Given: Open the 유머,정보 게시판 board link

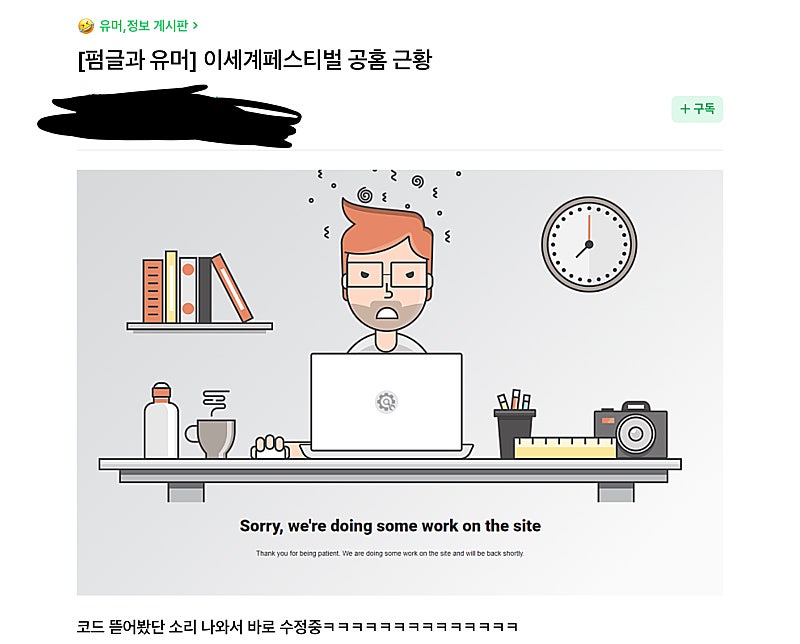Looking at the screenshot, I should [x=143, y=26].
